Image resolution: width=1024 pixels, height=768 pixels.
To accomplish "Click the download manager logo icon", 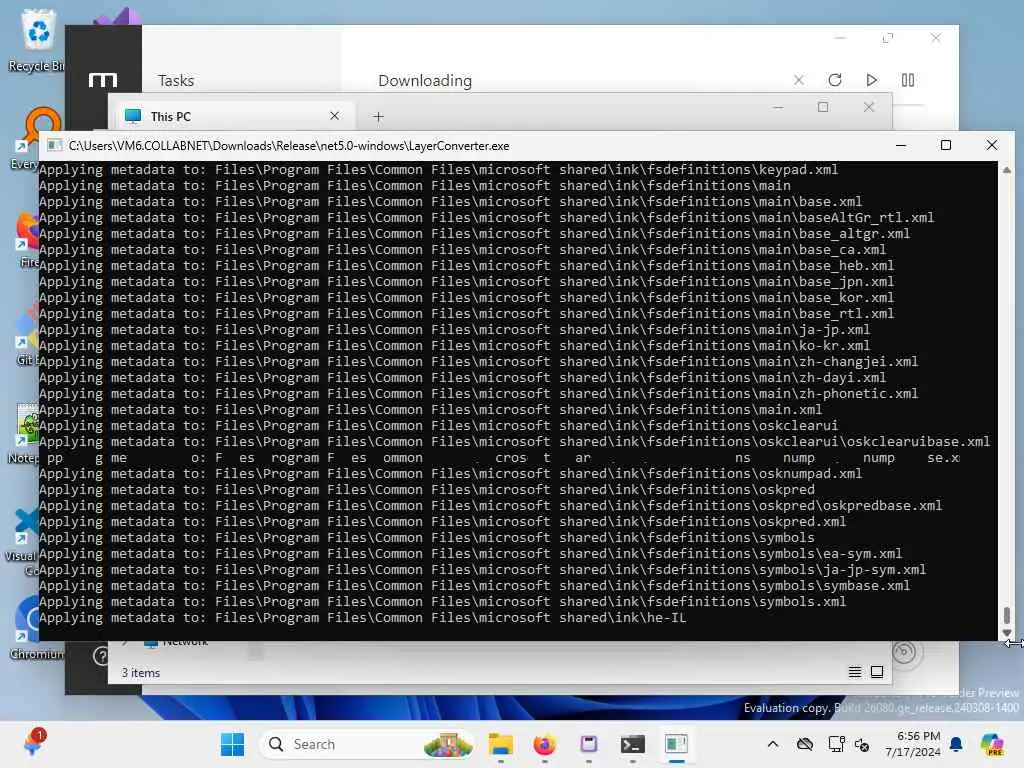I will point(103,80).
